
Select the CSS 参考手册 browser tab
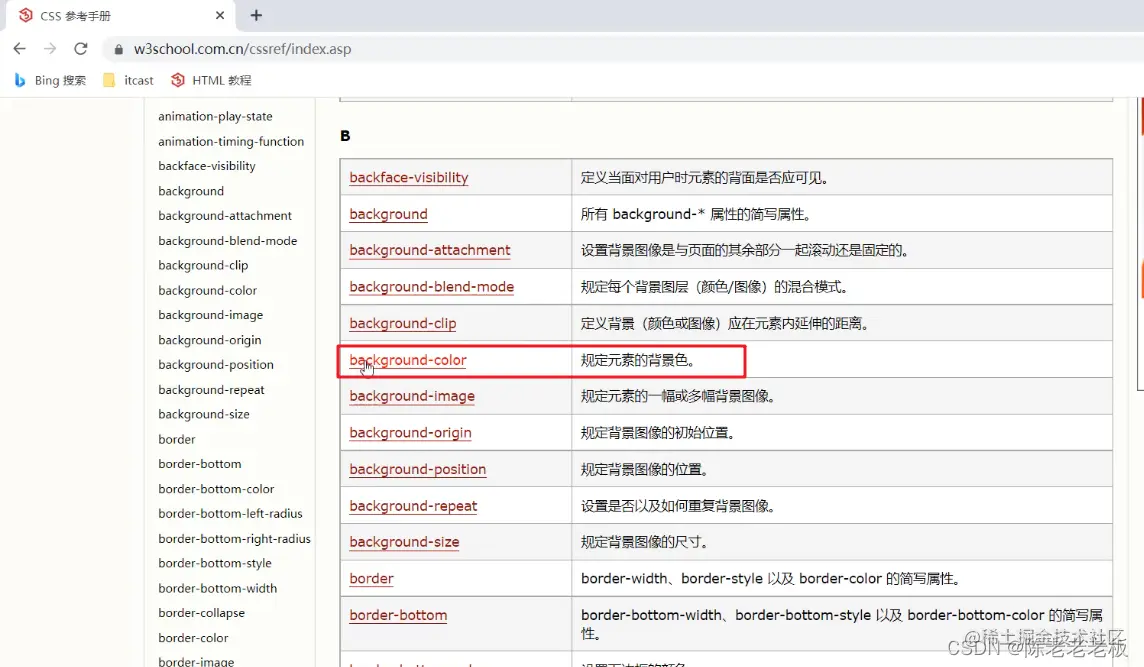click(120, 15)
